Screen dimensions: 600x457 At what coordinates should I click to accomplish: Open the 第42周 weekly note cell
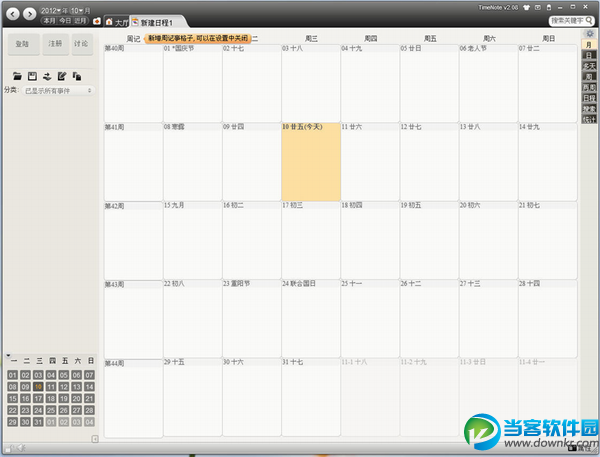point(133,241)
